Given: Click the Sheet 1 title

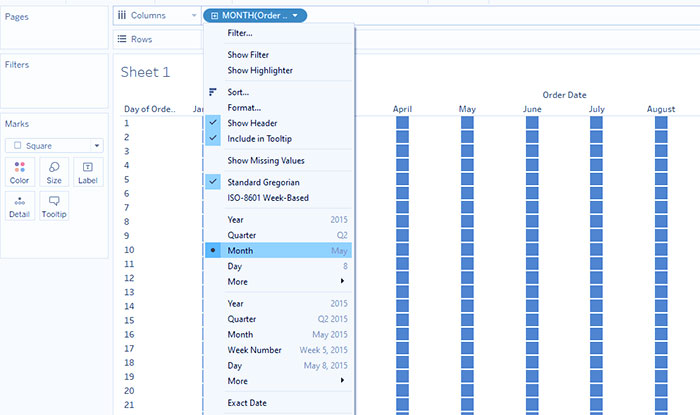Looking at the screenshot, I should coord(145,72).
